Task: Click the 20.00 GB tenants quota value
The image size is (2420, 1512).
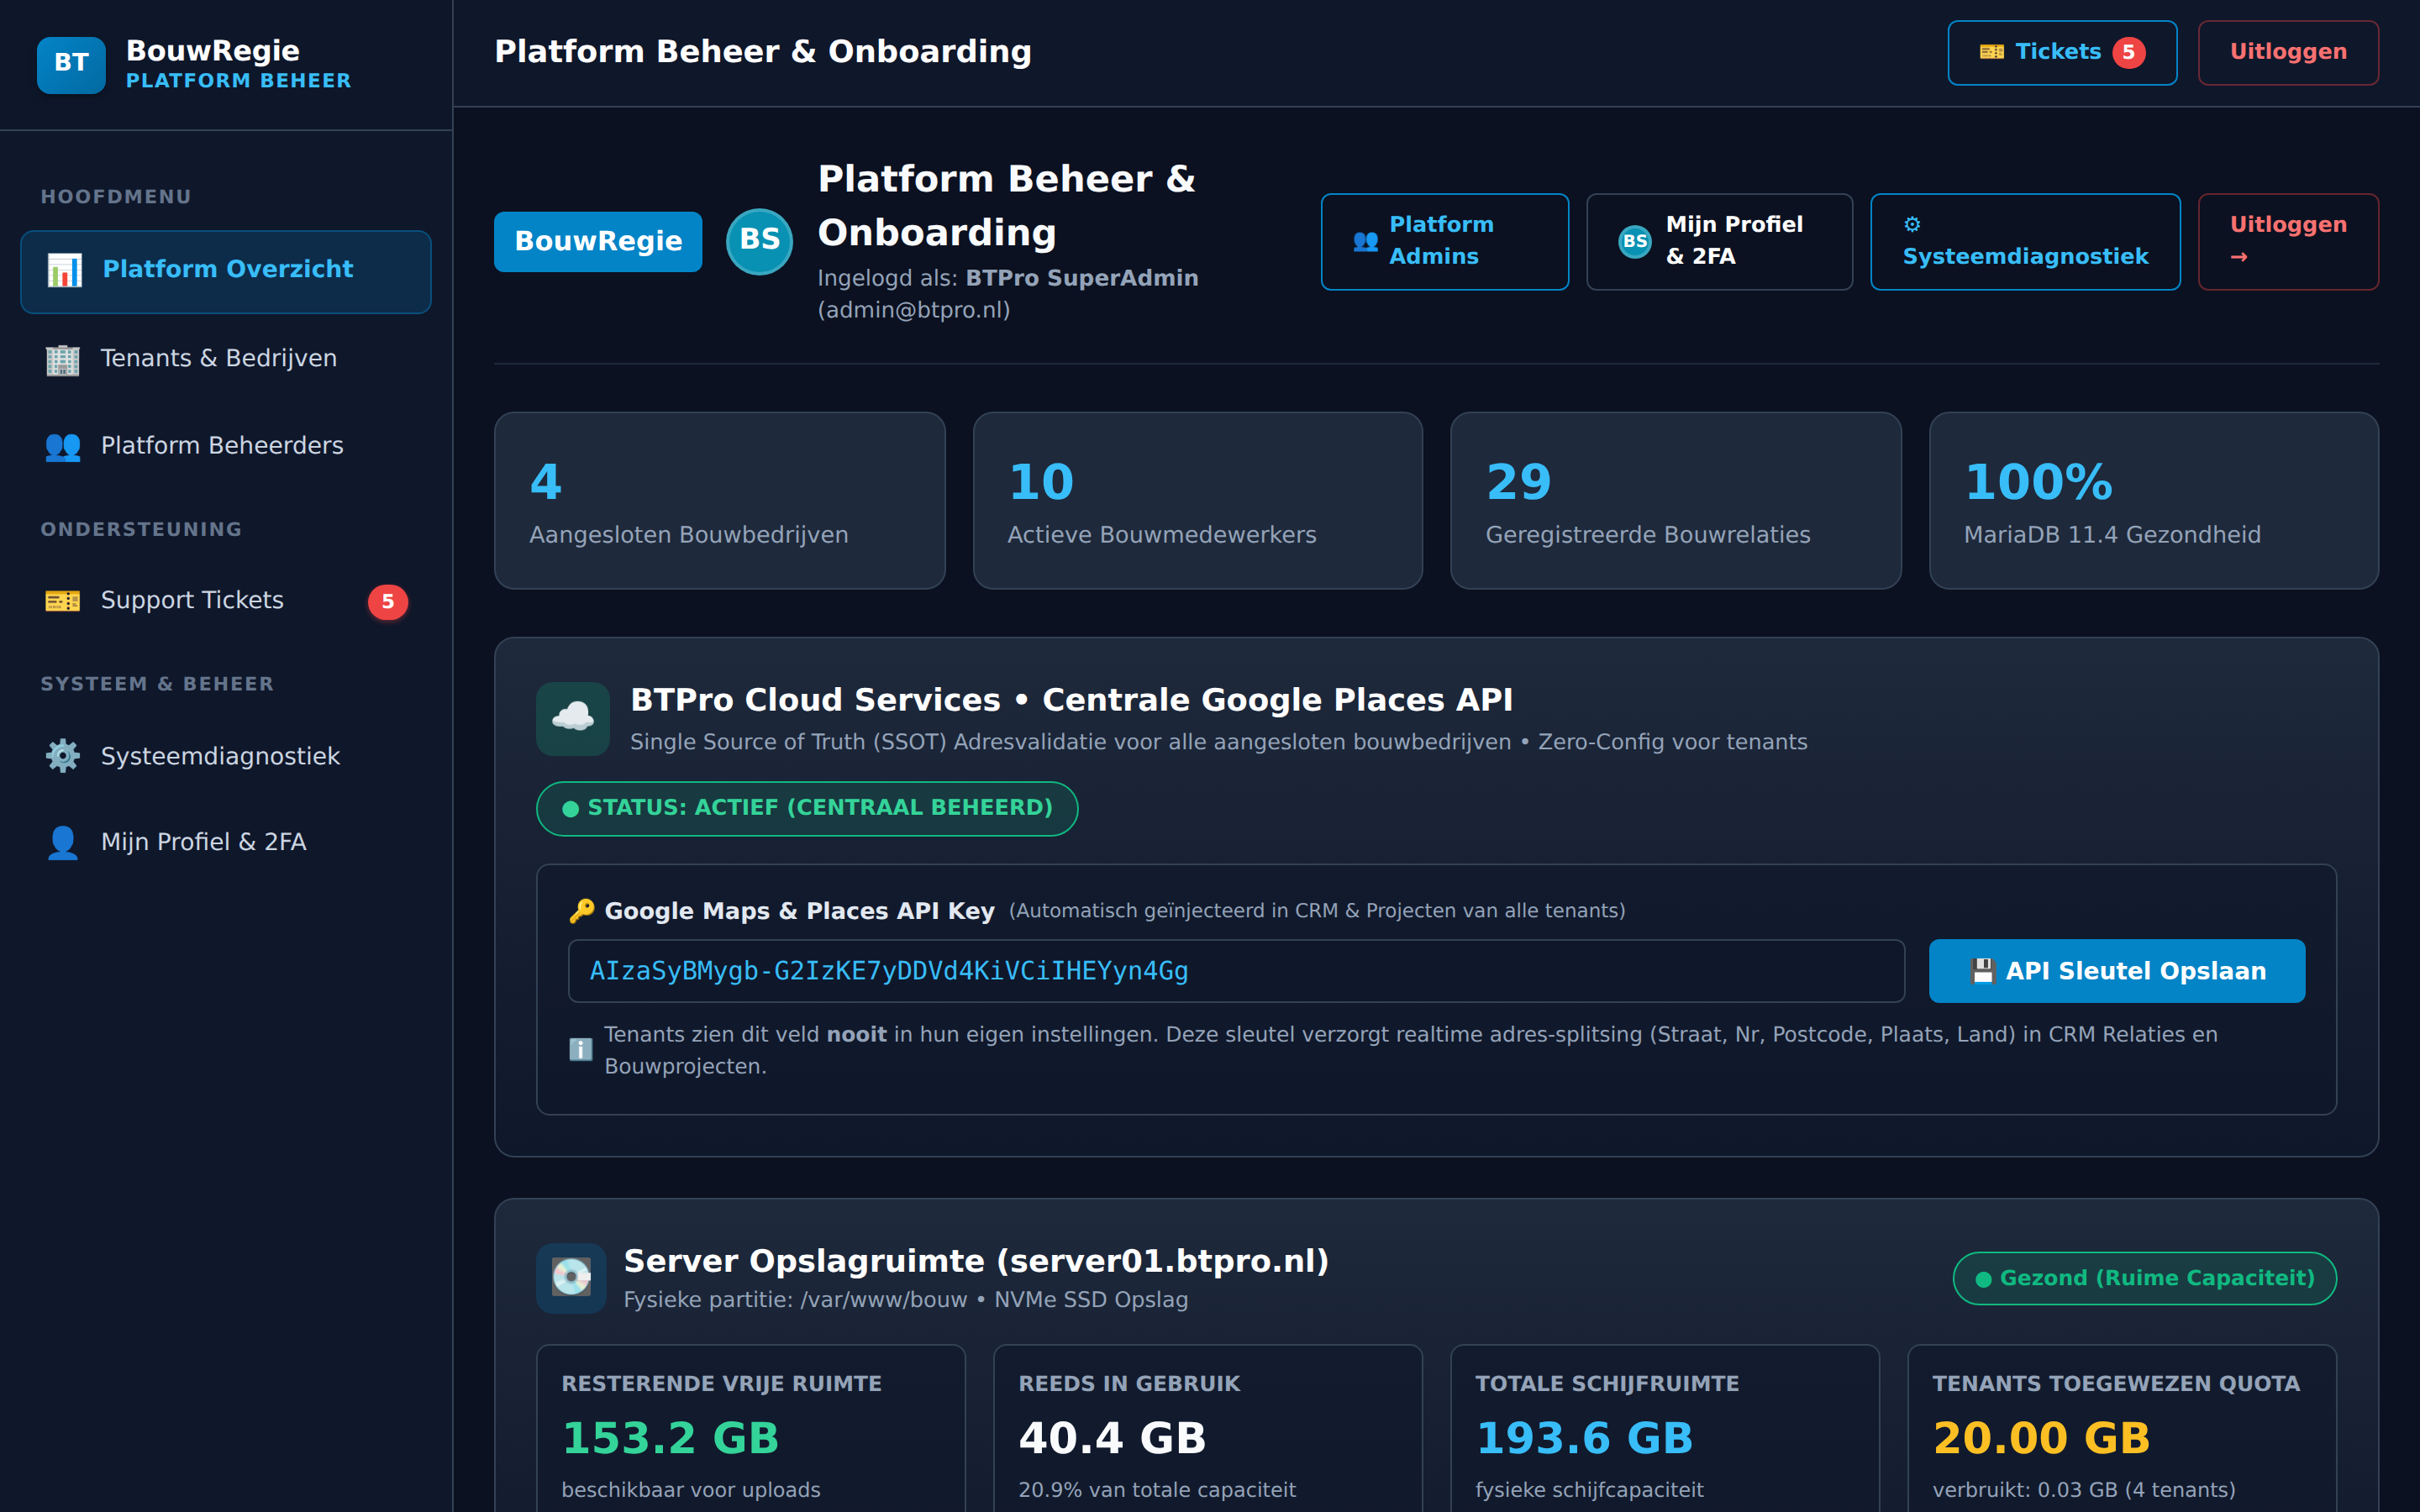Action: (x=2041, y=1438)
